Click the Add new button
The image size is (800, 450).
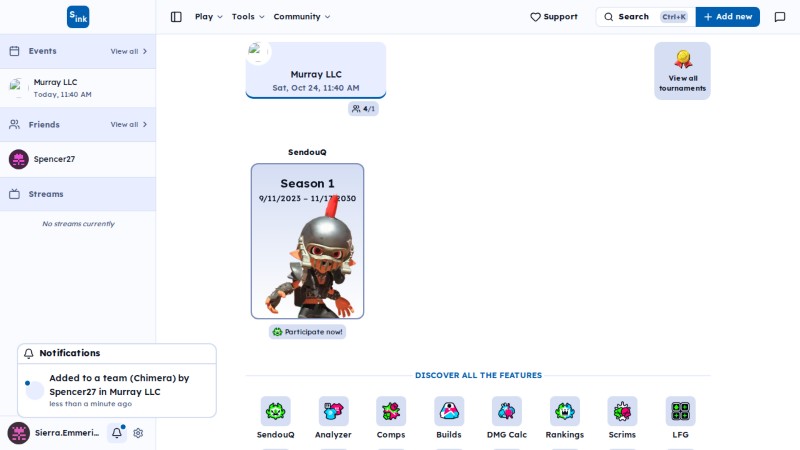[728, 17]
